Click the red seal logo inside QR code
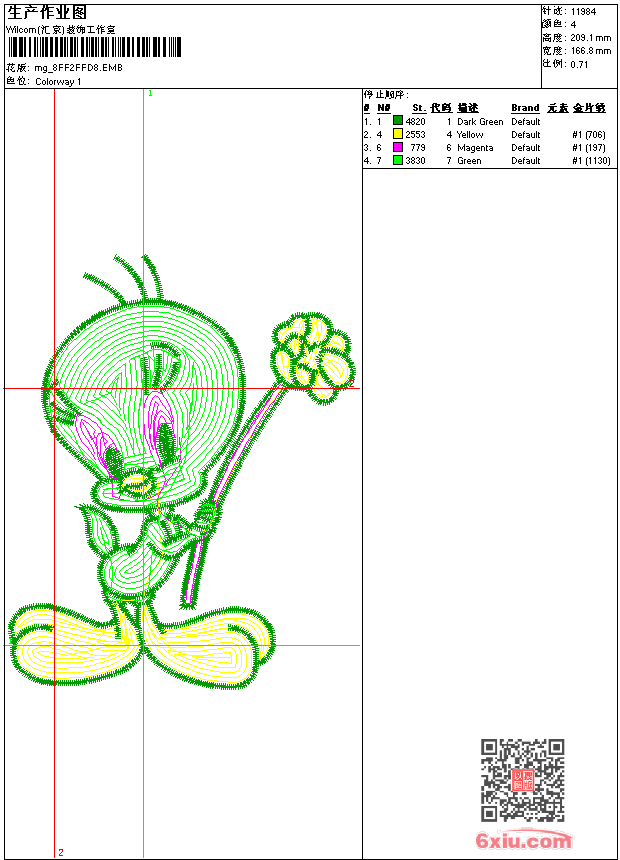This screenshot has width=620, height=860. [522, 780]
